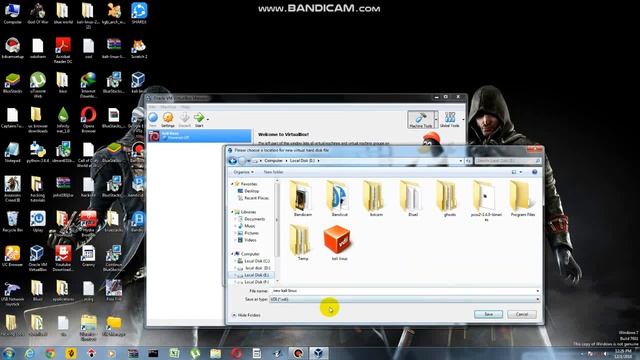
Task: Open the File name dropdown arrow
Action: tap(538, 291)
